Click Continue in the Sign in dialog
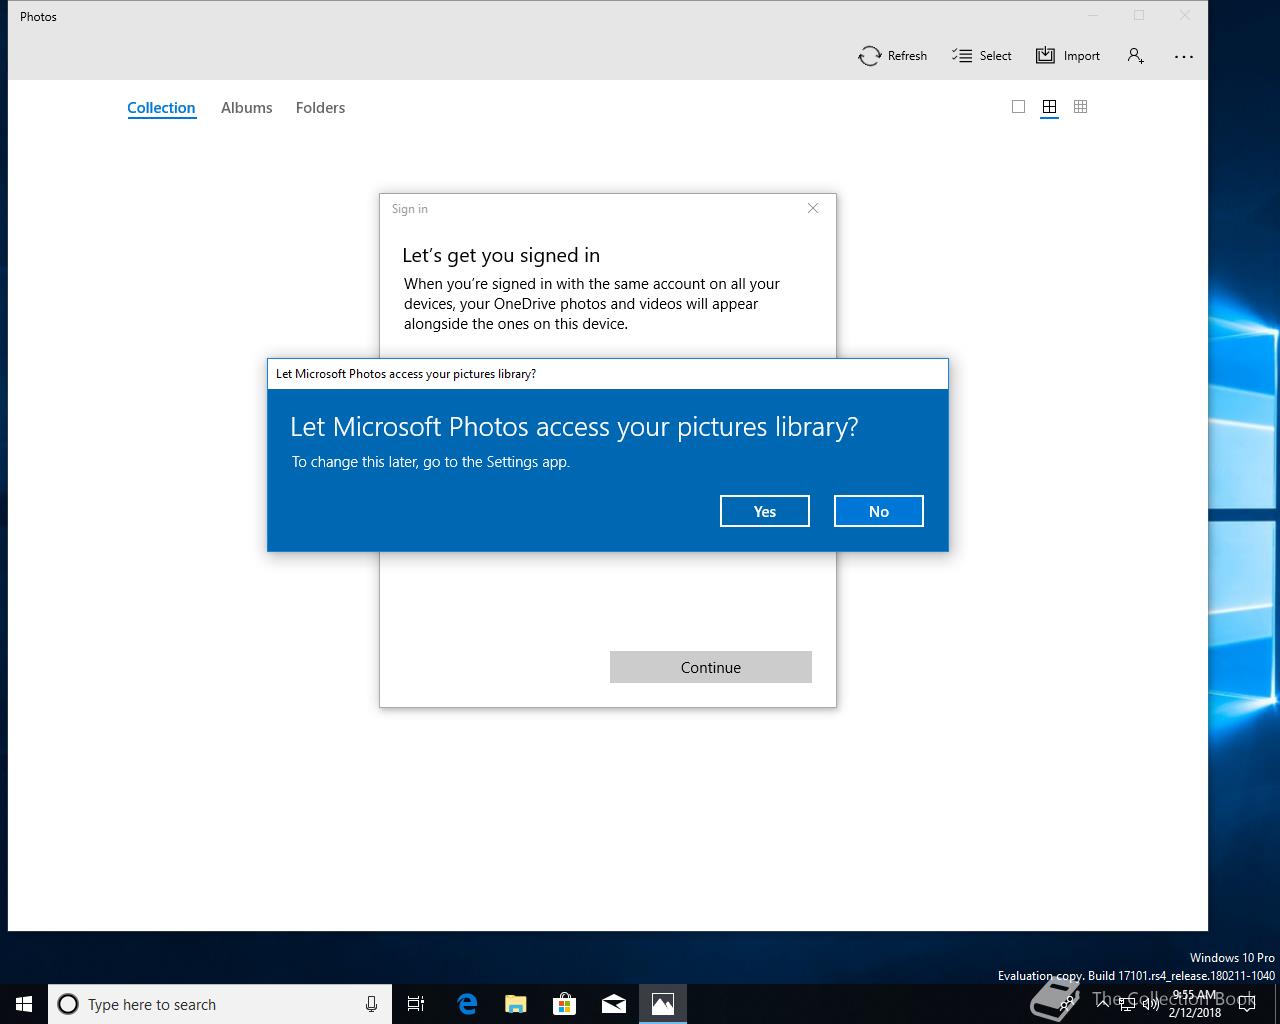1280x1024 pixels. point(711,667)
